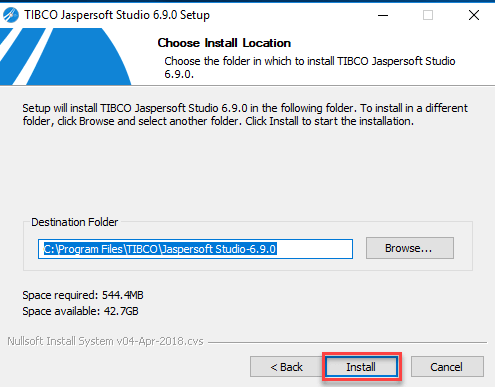This screenshot has height=387, width=495.
Task: Click the Jaspersoft Studio title bar icon
Action: pos(11,15)
